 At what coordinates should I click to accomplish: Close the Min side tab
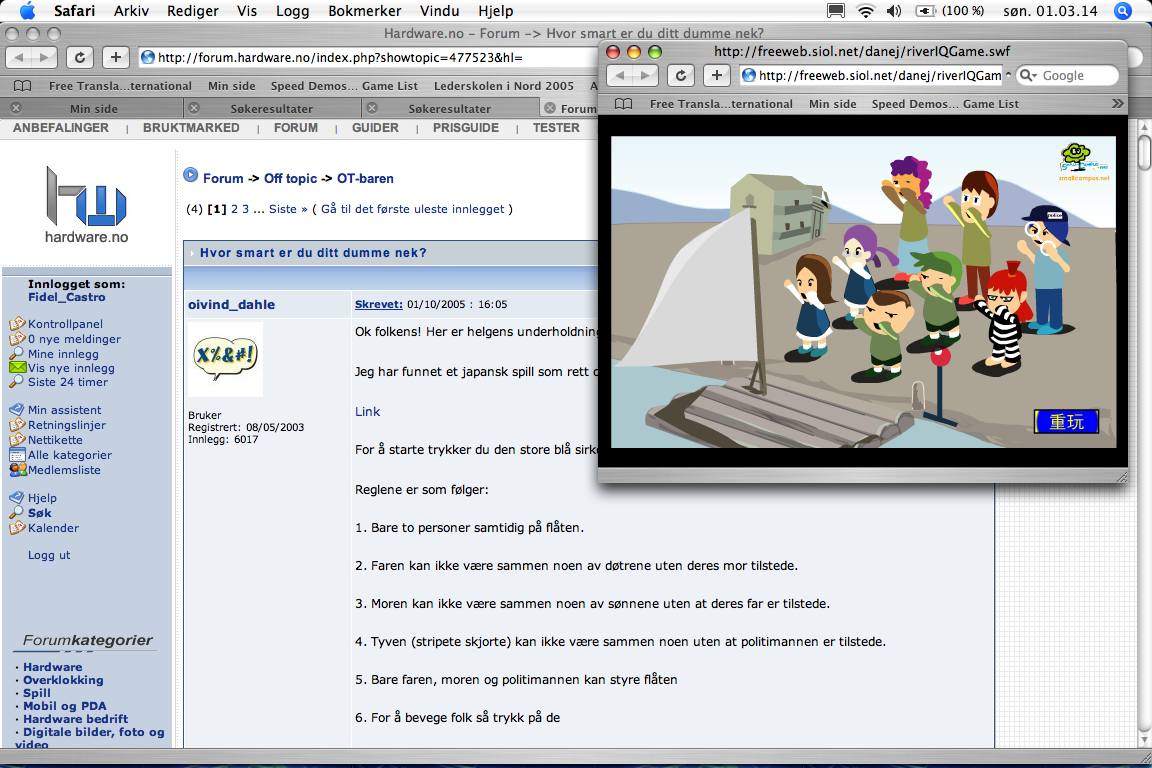coord(15,108)
